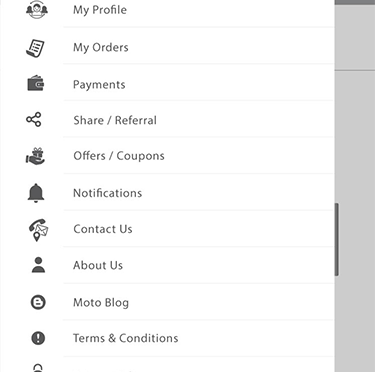Click the Contact Us phone and mail icon
Image resolution: width=375 pixels, height=372 pixels.
[x=38, y=230]
